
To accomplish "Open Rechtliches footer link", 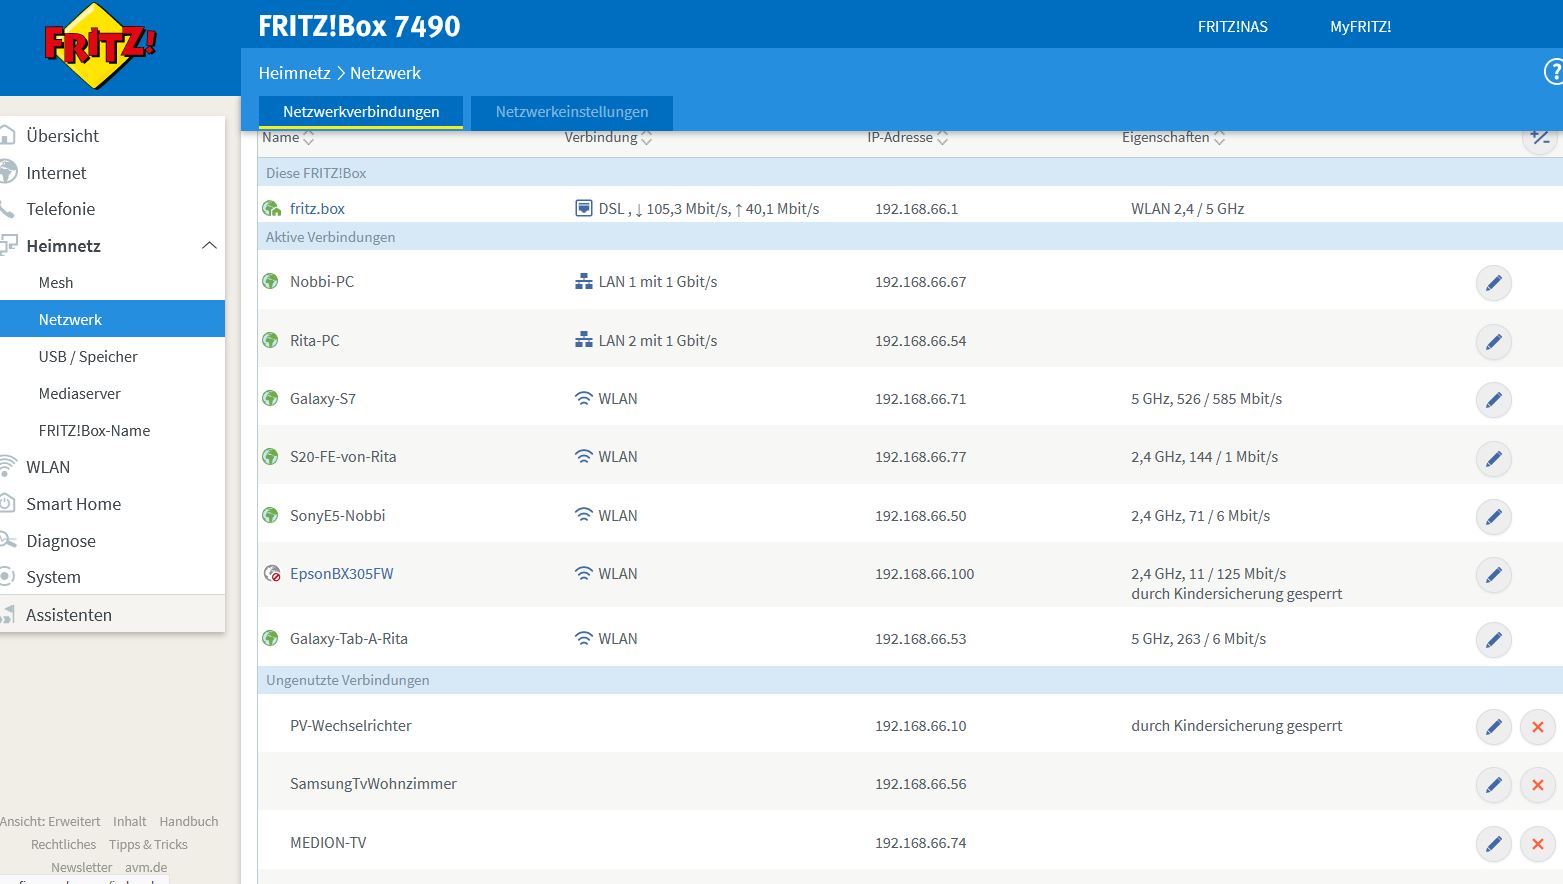I will tap(63, 844).
